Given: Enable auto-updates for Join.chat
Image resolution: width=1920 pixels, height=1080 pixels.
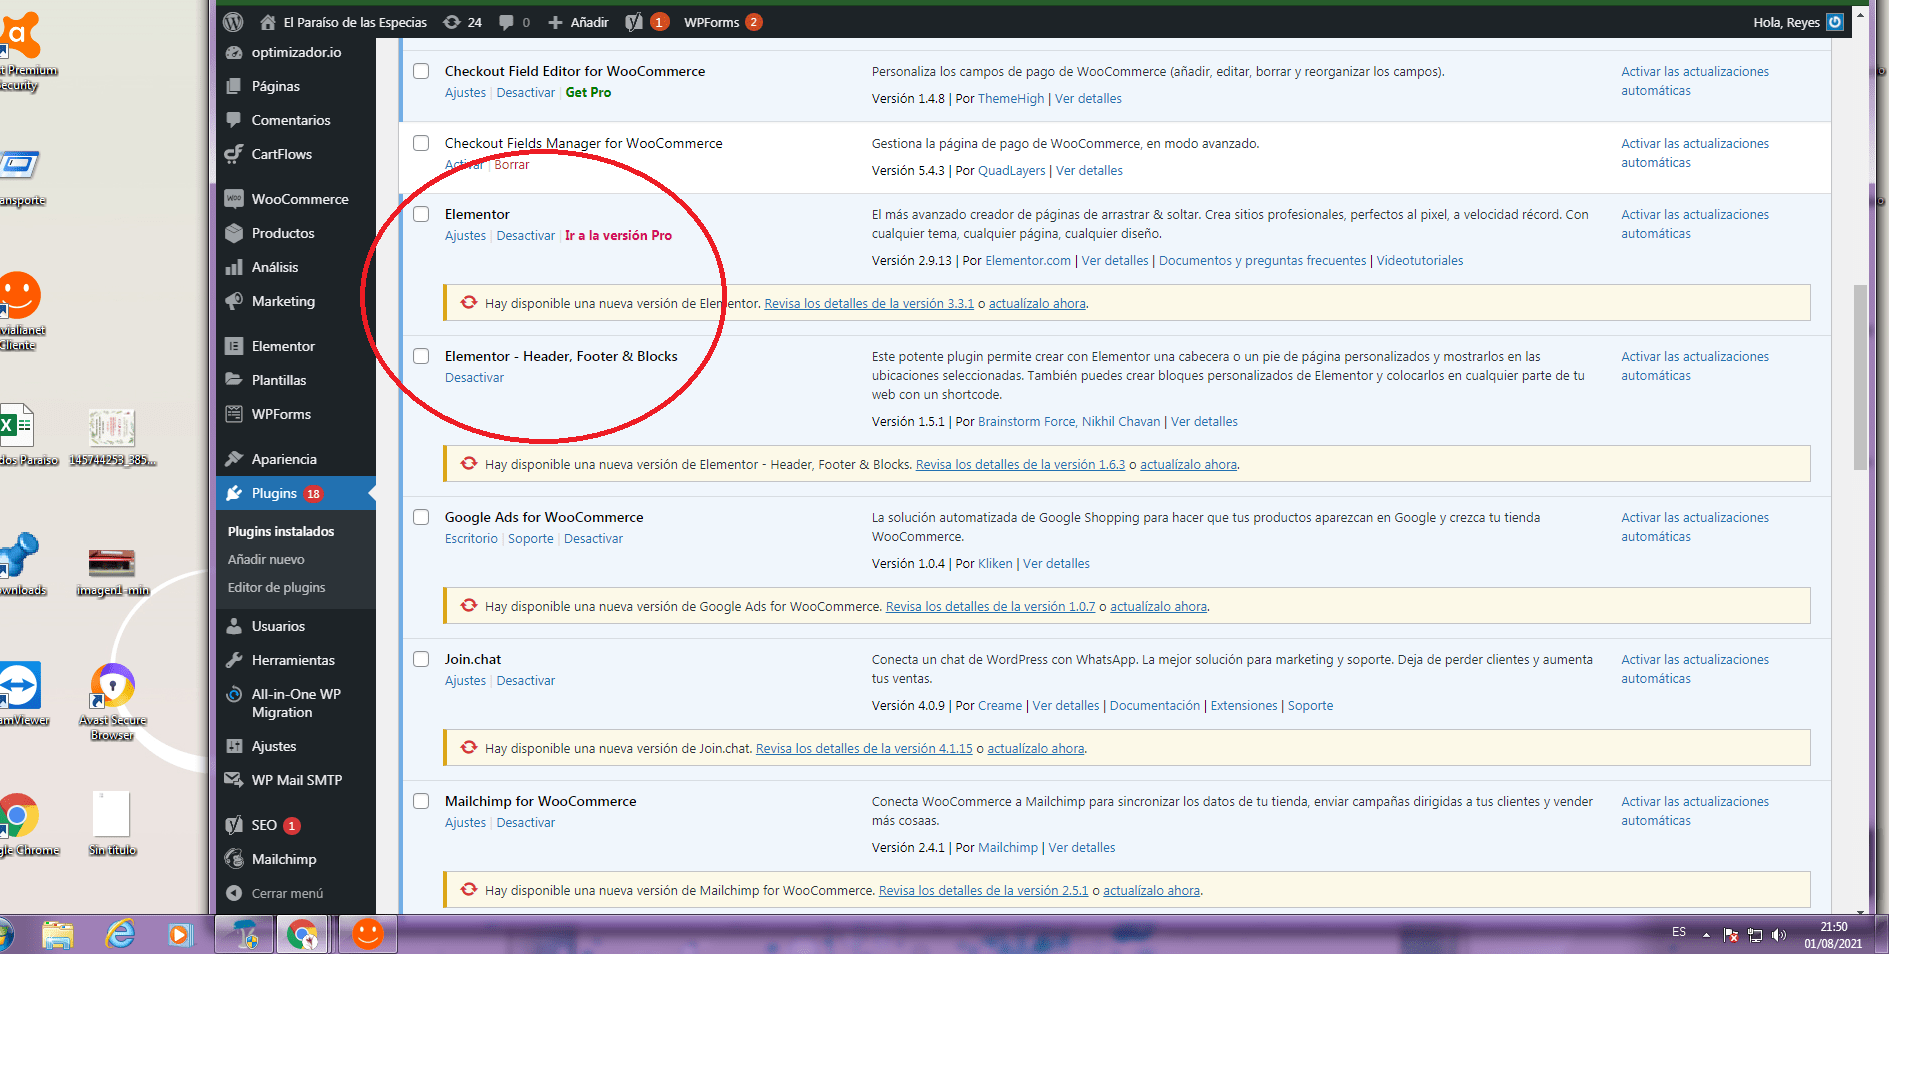Looking at the screenshot, I should [1695, 669].
